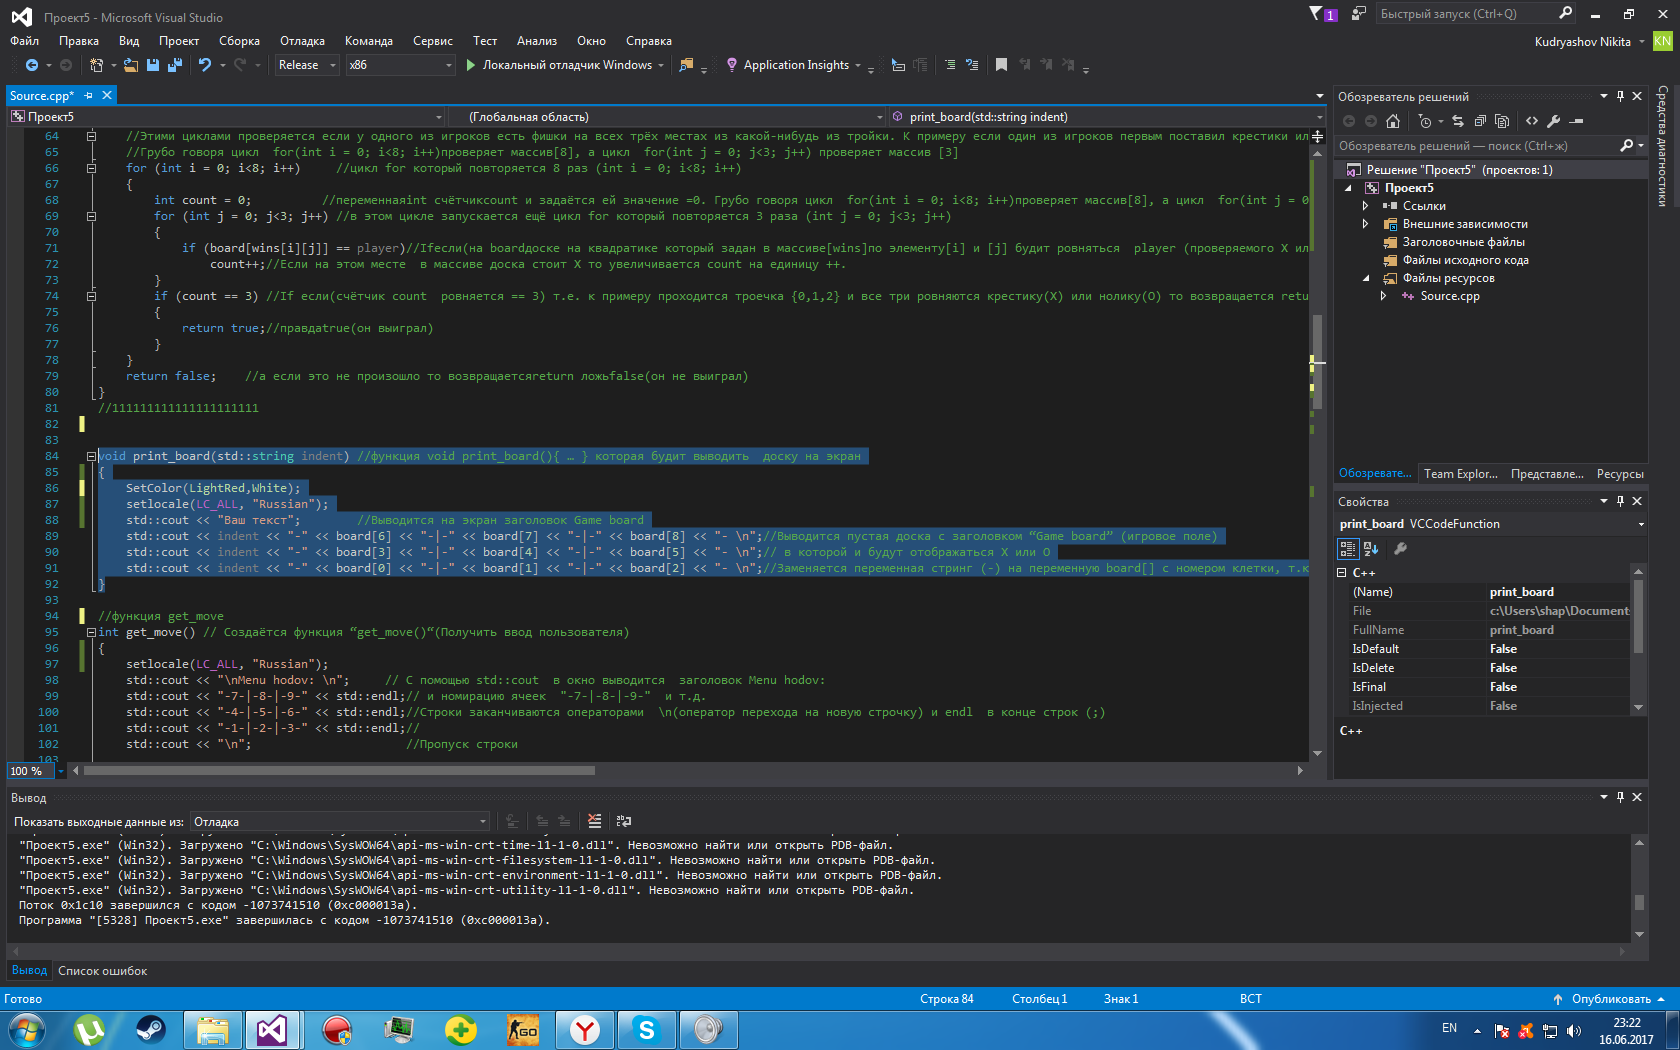This screenshot has width=1680, height=1050.
Task: Save current file with single floppy icon
Action: pyautogui.click(x=153, y=65)
